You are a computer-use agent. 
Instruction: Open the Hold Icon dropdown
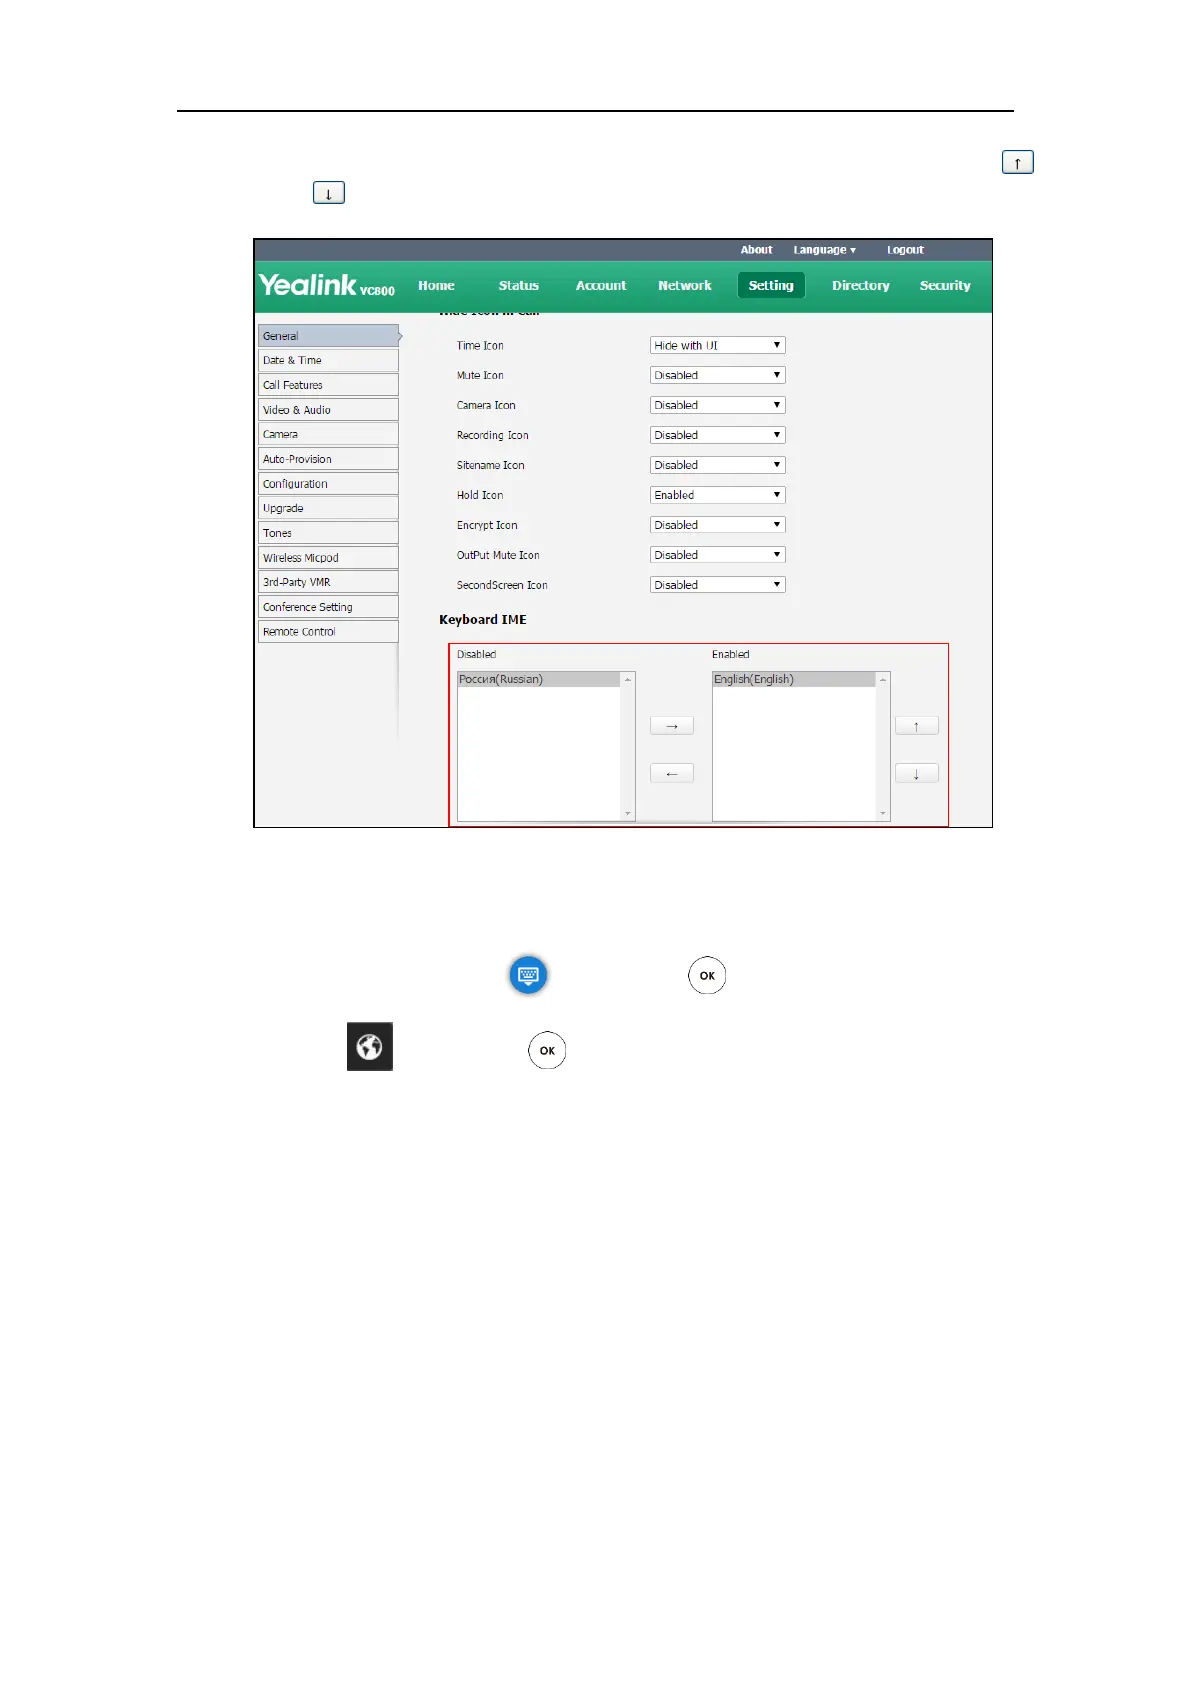(718, 495)
